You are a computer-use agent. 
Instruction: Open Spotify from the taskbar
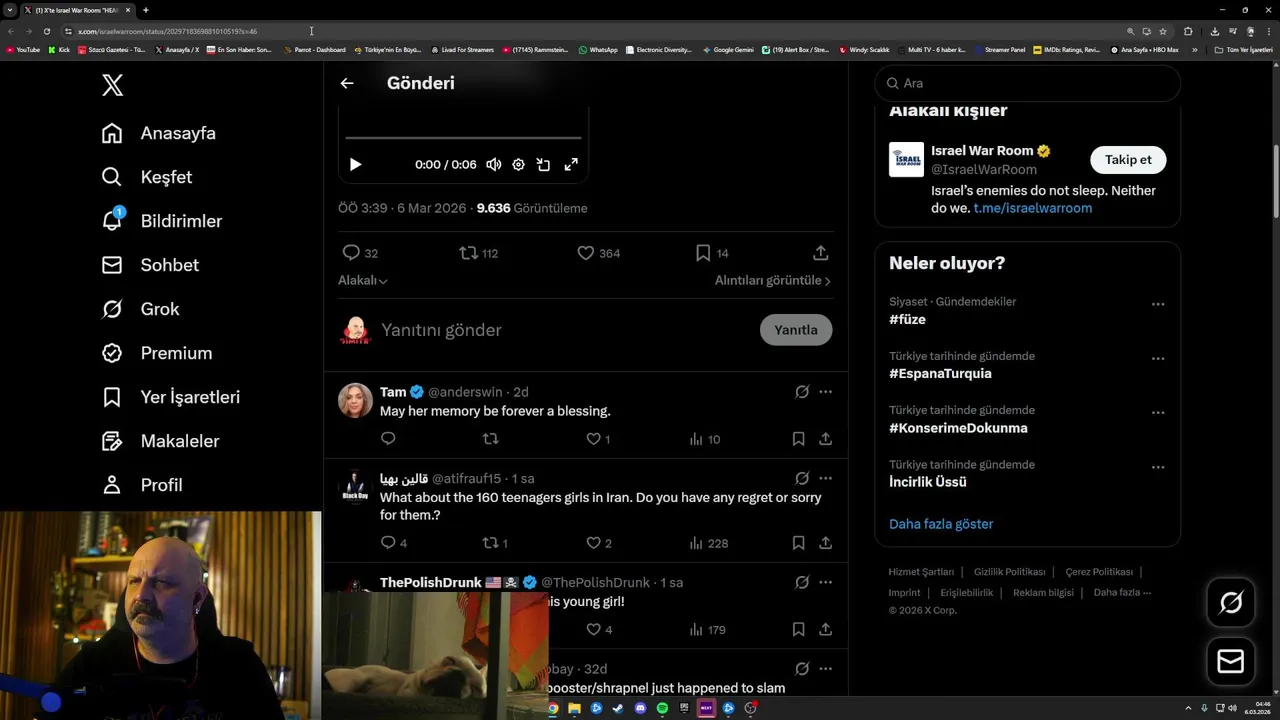tap(662, 708)
